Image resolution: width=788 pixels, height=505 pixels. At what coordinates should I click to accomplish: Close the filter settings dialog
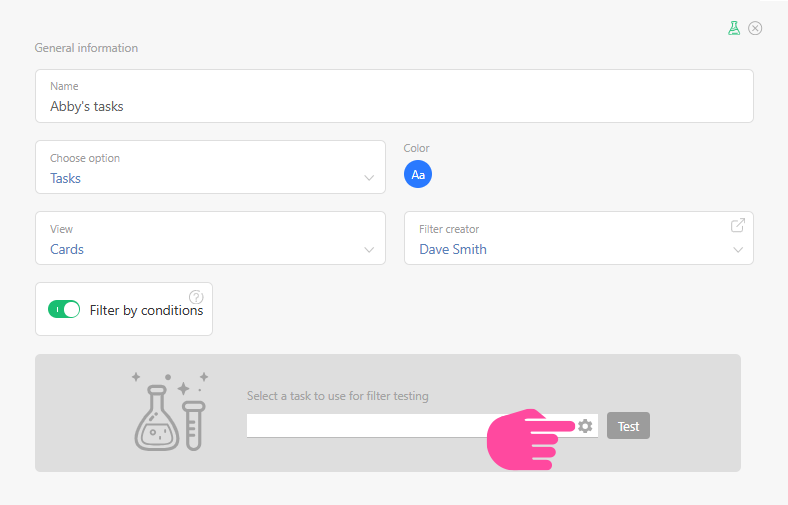pyautogui.click(x=755, y=28)
